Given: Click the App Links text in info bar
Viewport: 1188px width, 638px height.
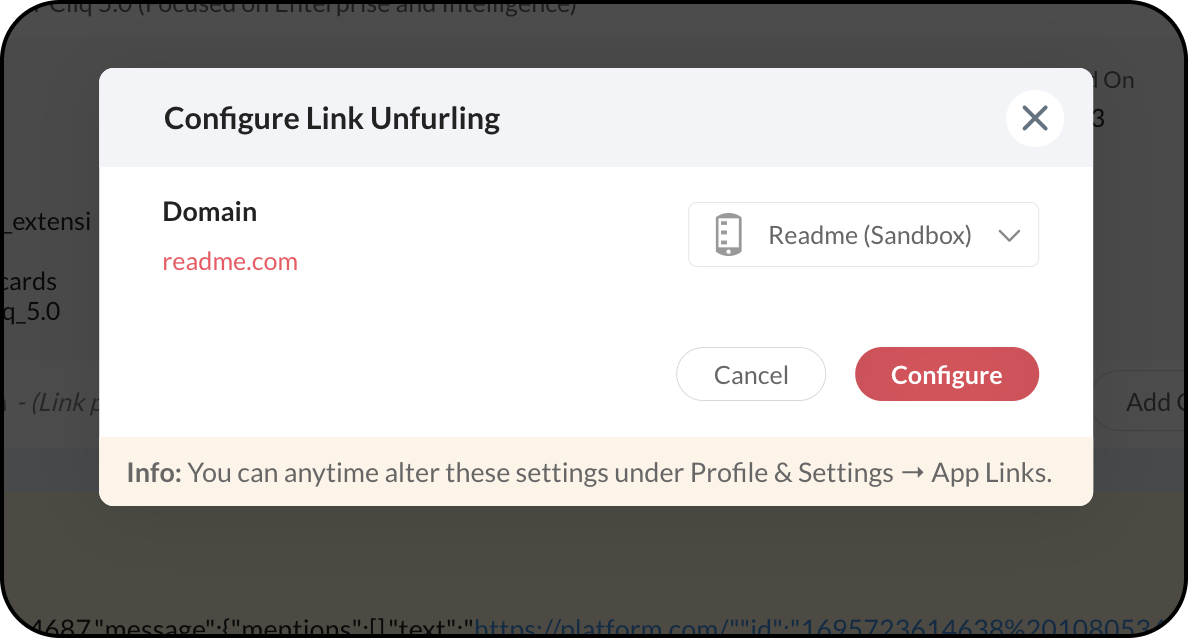Looking at the screenshot, I should click(992, 473).
